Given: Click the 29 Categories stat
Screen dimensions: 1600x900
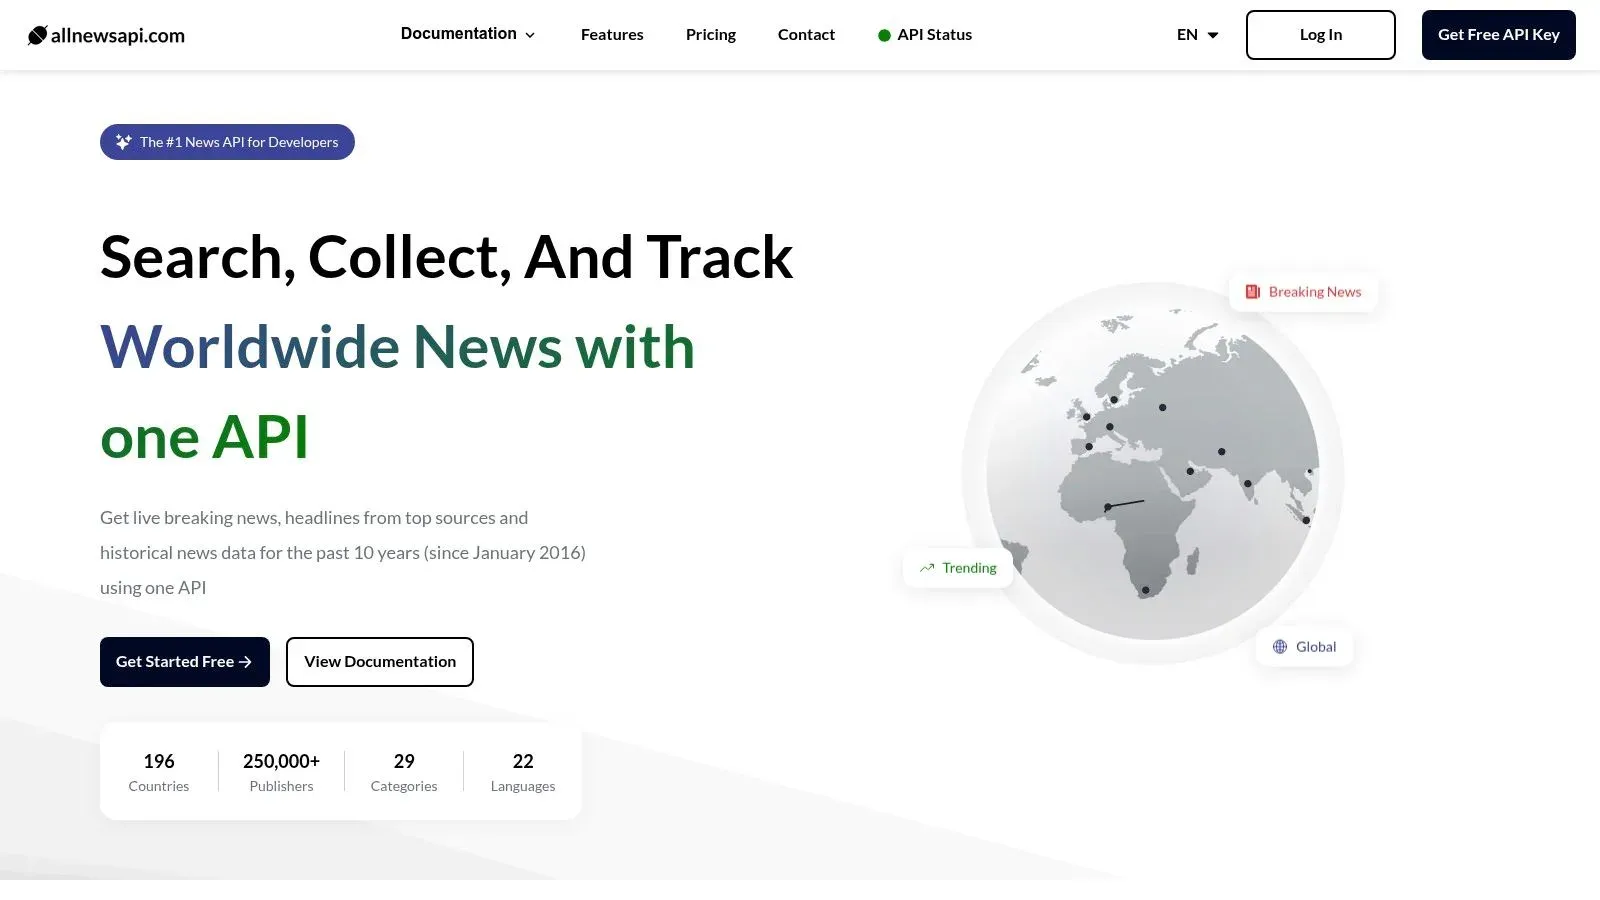Looking at the screenshot, I should click(404, 772).
